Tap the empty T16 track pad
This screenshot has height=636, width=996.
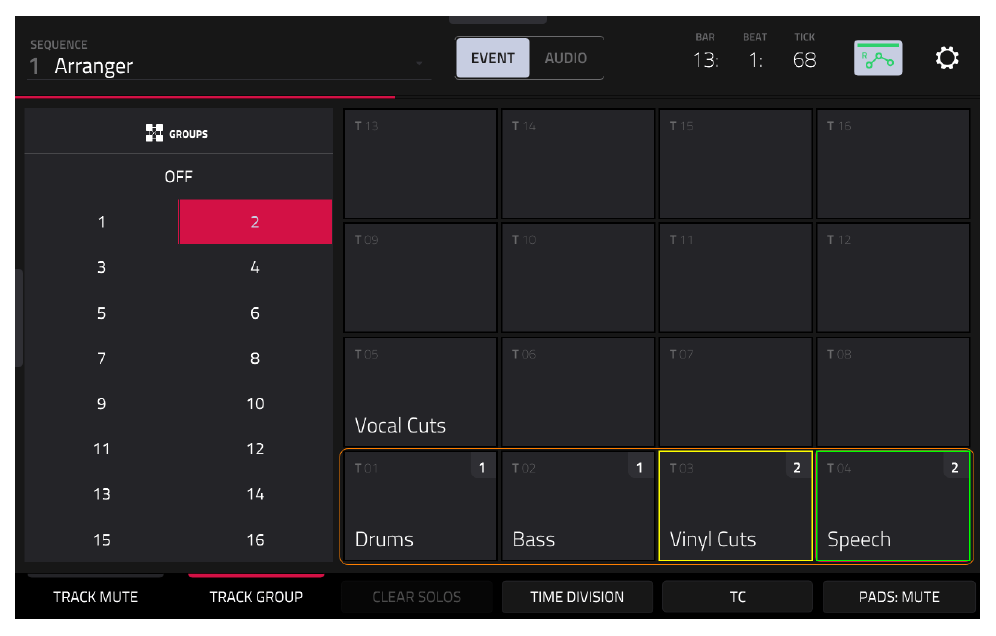893,164
